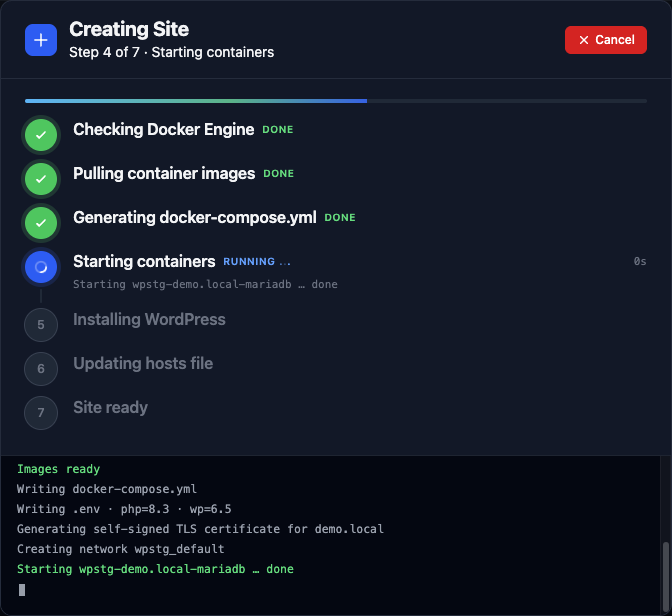Click the green check icon for Pulling container images
This screenshot has width=672, height=616.
click(41, 179)
